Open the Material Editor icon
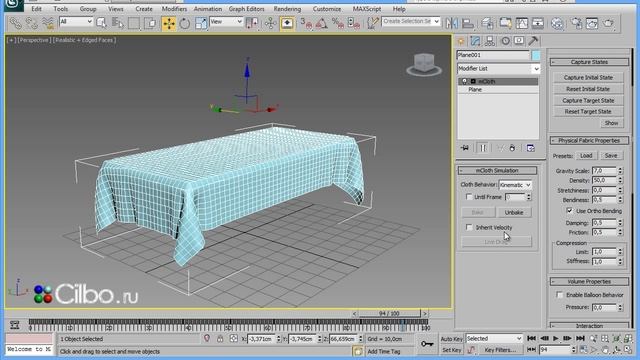 (x=557, y=23)
